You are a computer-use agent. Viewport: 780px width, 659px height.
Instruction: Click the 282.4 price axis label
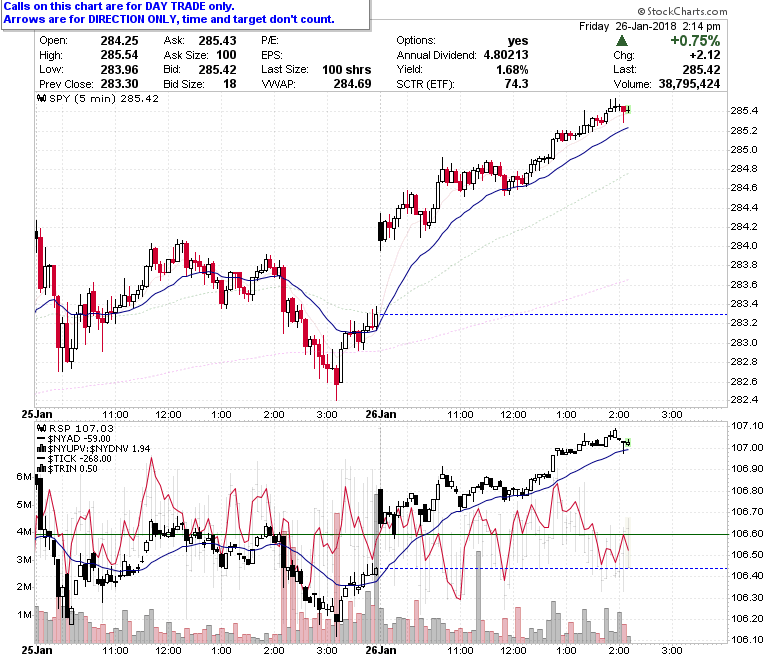(744, 400)
